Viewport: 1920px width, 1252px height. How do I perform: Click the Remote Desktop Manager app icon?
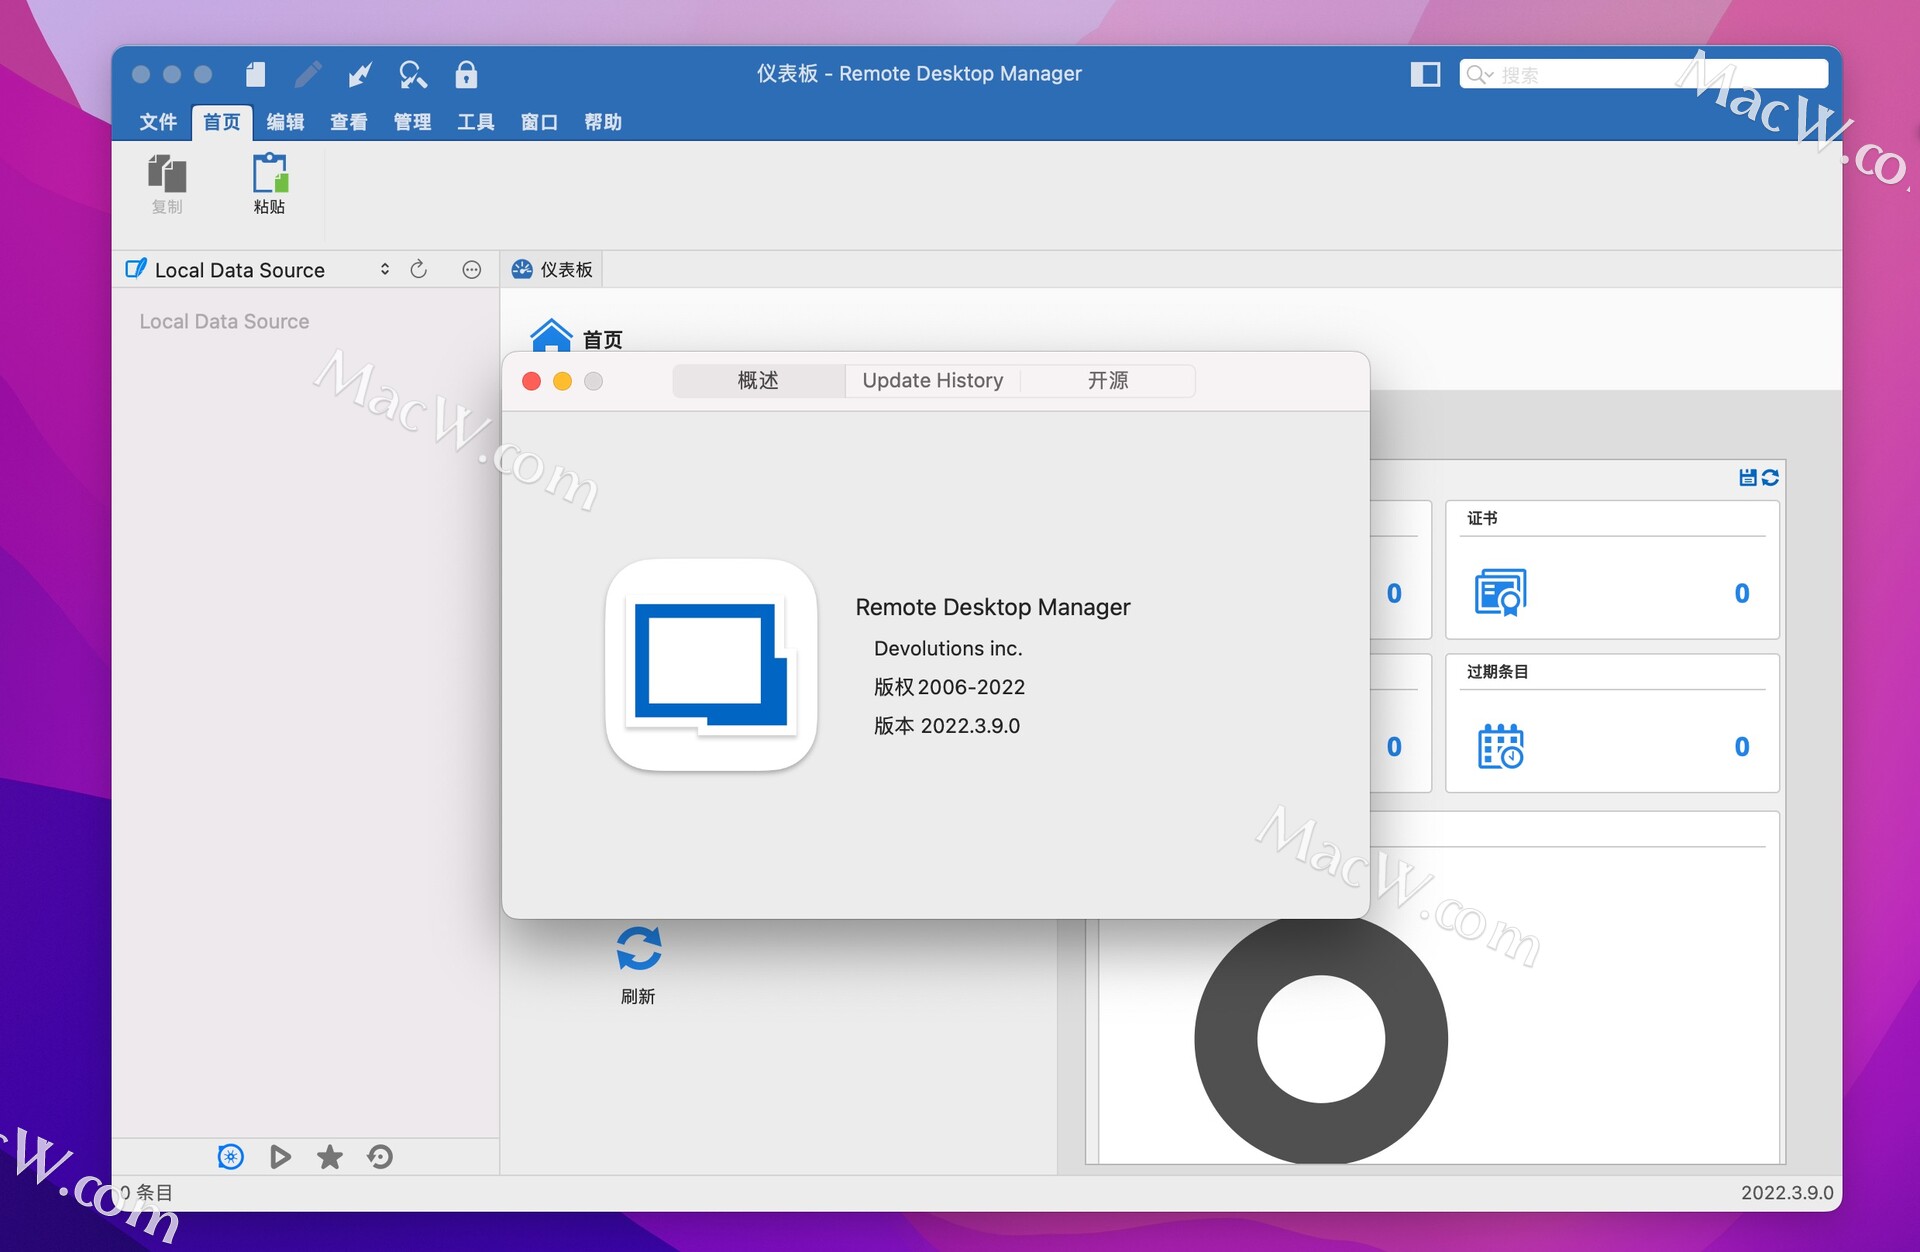coord(711,665)
